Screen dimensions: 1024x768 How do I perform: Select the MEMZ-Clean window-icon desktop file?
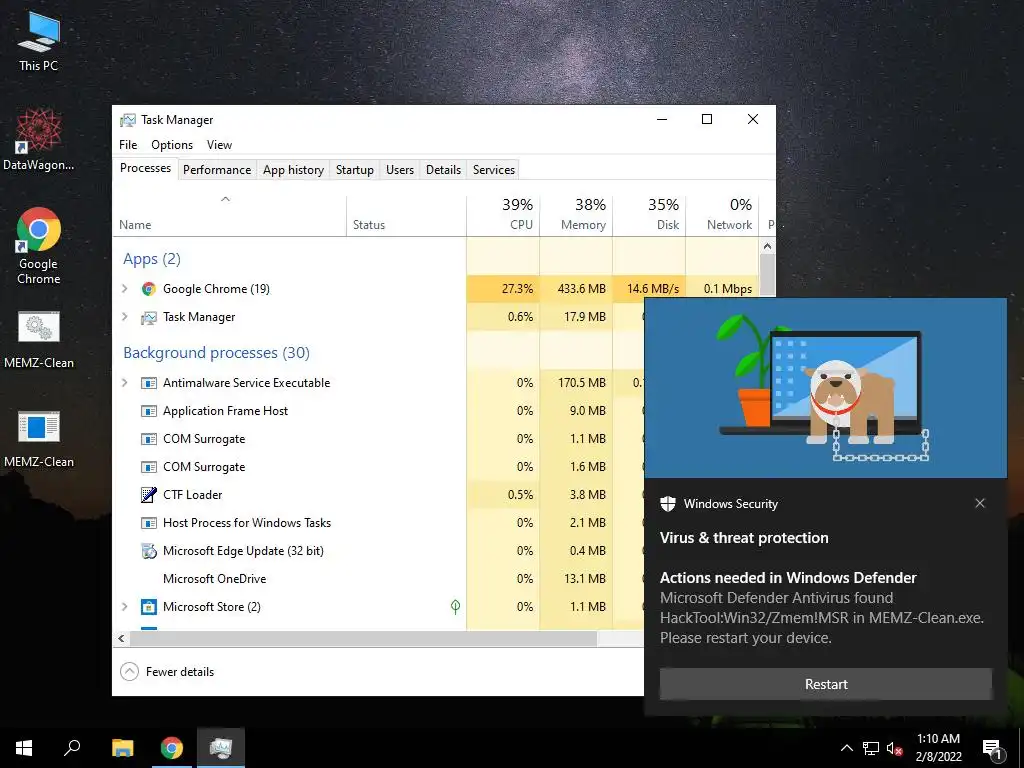pos(39,438)
